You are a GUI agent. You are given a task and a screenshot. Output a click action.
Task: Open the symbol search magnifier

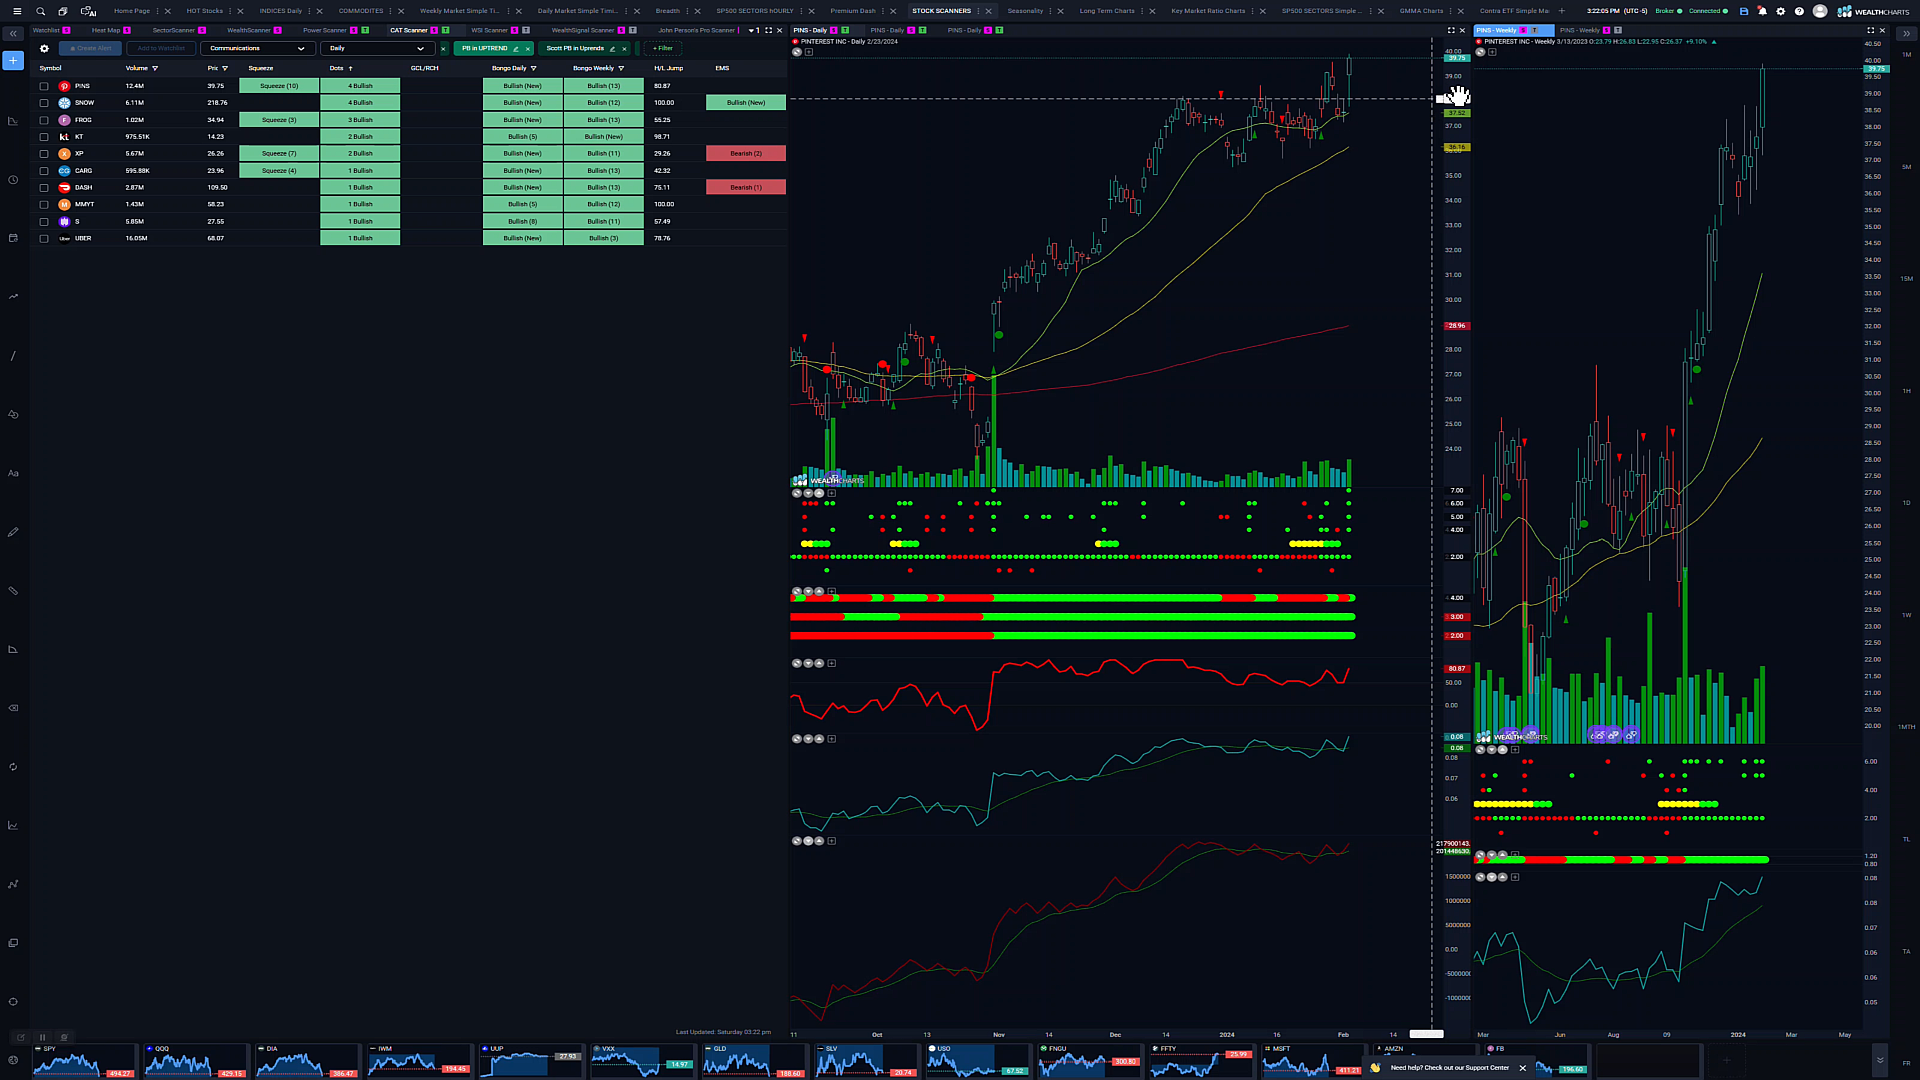point(41,11)
